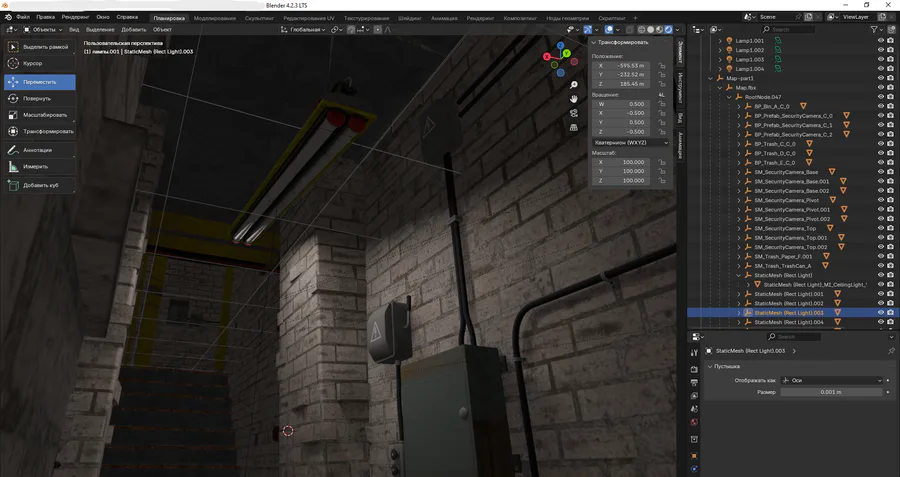Viewport: 900px width, 477px height.
Task: Activate the Трансформировать transform tool
Action: (x=40, y=131)
